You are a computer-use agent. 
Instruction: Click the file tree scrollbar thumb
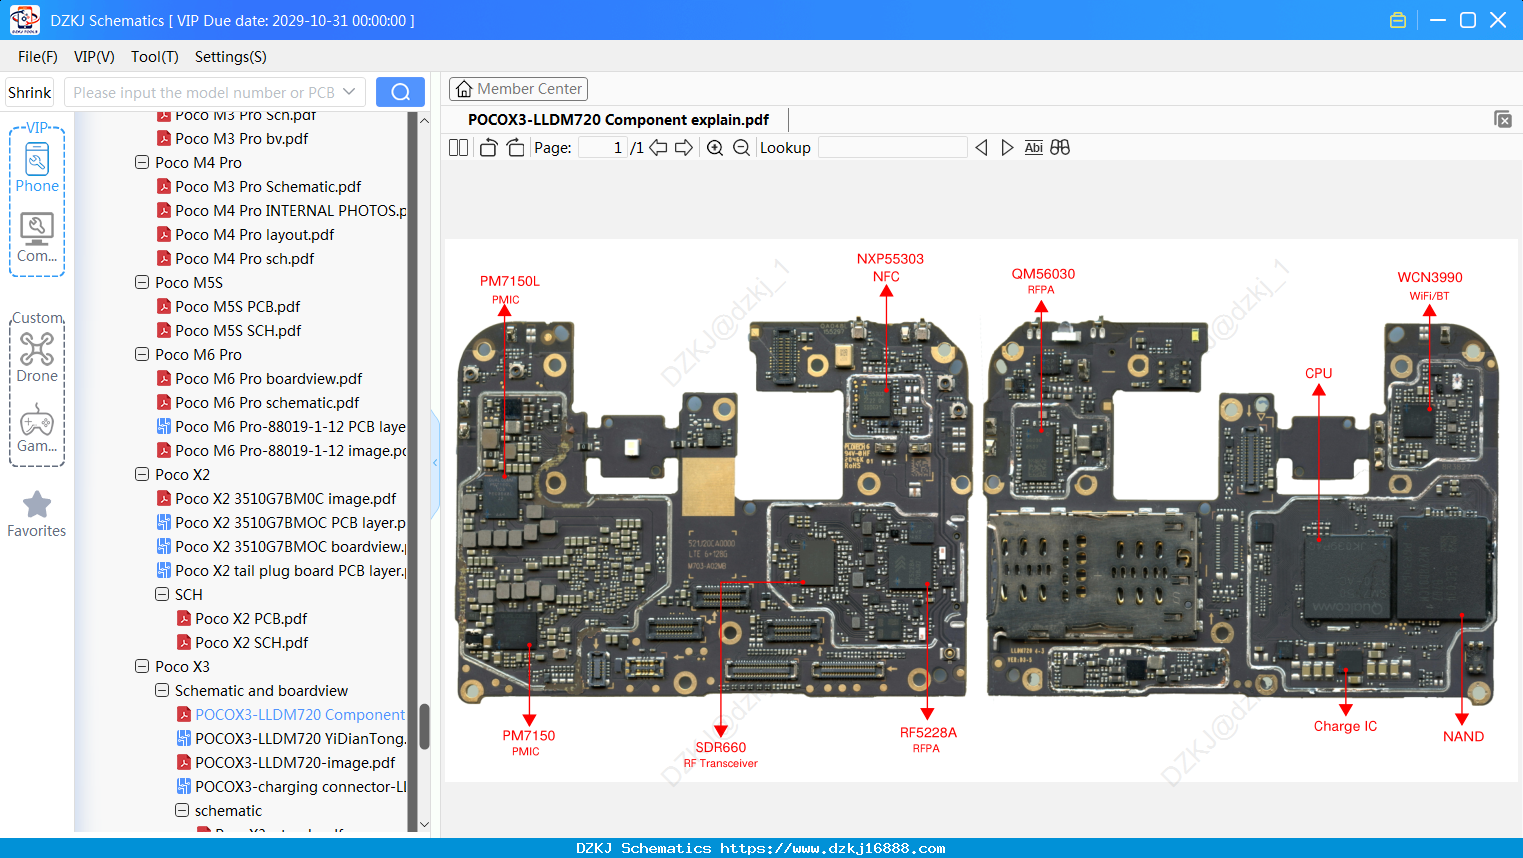(x=424, y=727)
